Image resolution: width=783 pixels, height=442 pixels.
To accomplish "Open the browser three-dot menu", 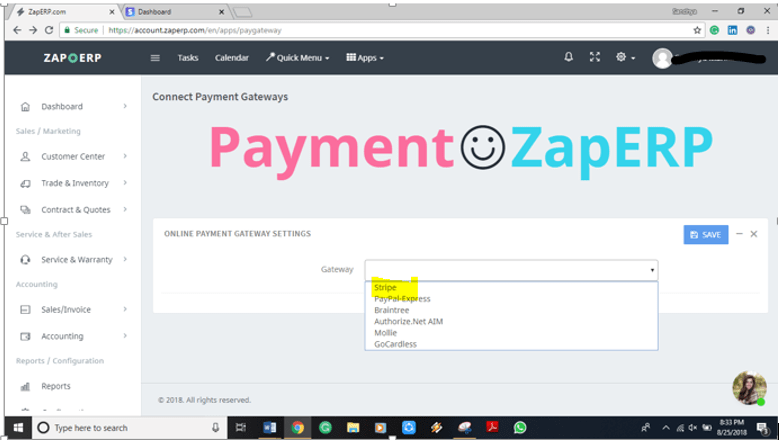I will [768, 30].
